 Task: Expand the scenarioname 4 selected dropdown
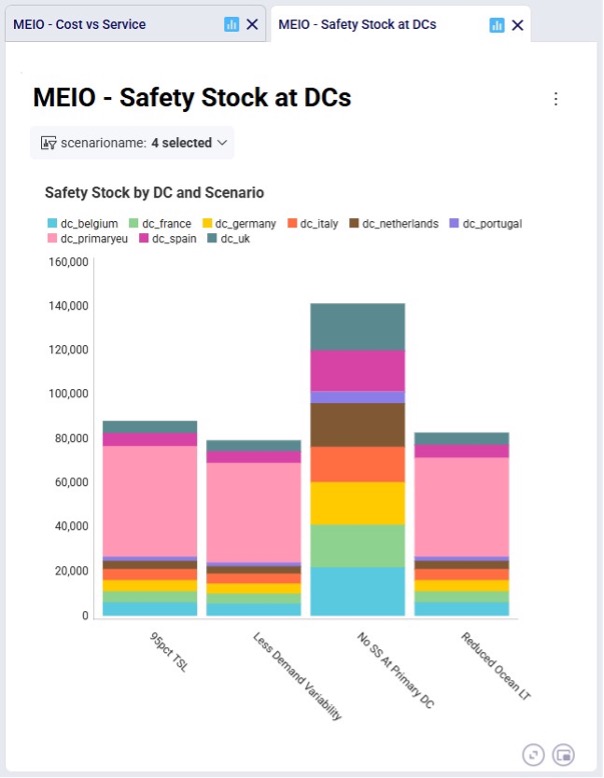(132, 143)
